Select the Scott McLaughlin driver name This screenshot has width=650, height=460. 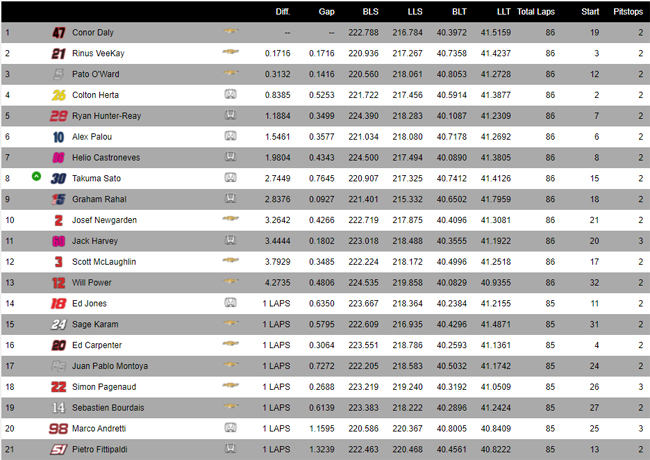[104, 262]
